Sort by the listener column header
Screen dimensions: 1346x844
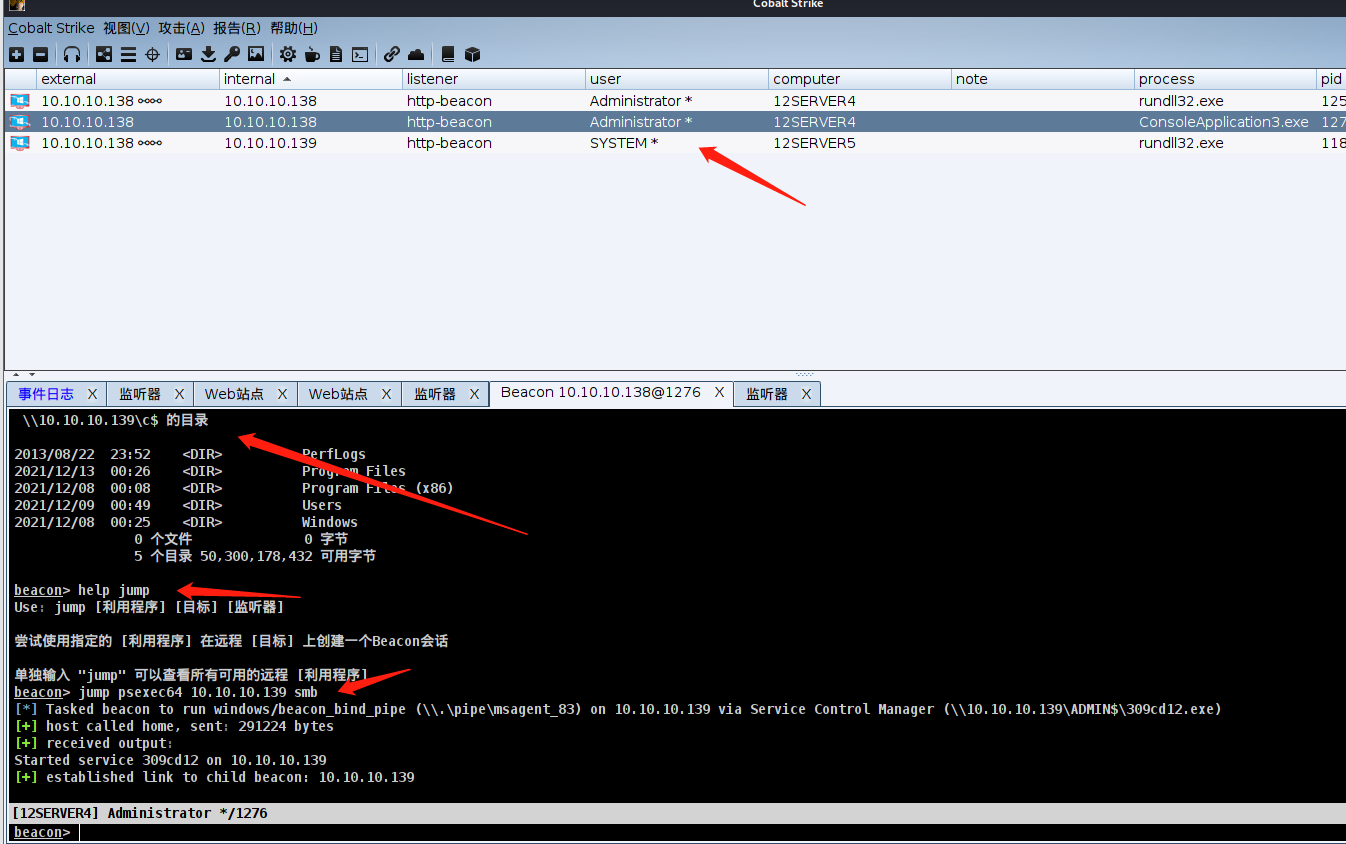(494, 79)
